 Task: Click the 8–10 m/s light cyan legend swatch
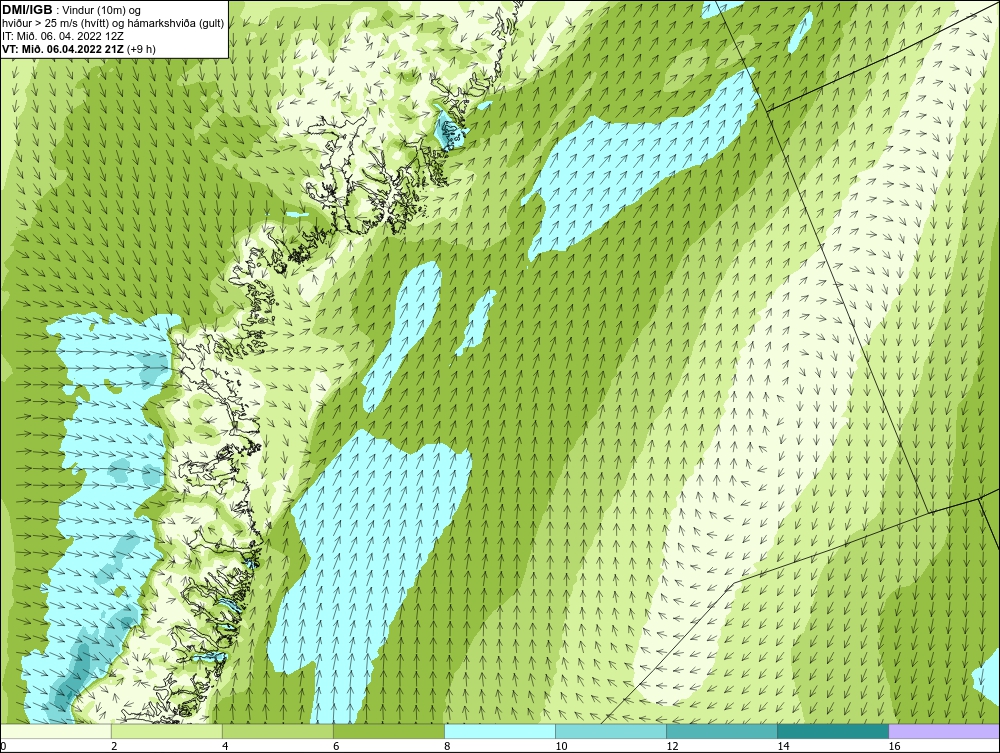click(x=500, y=731)
